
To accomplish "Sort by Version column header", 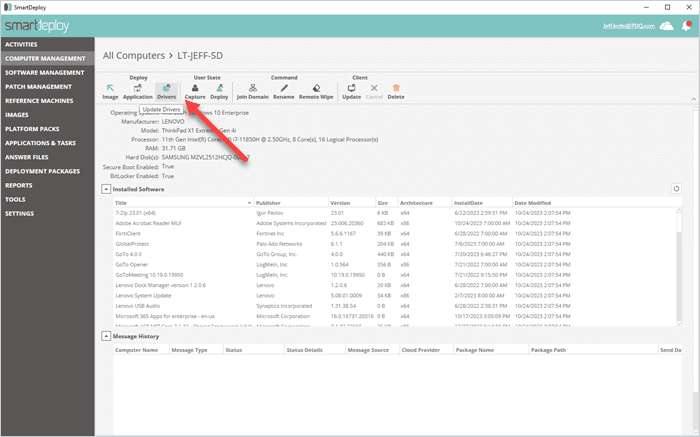I will point(352,203).
